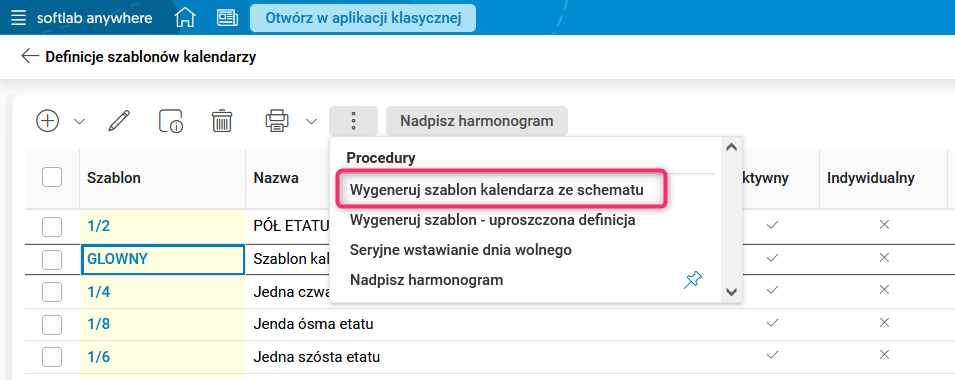Unpin 'Nadpisz harmonogram' with pin icon

point(692,280)
